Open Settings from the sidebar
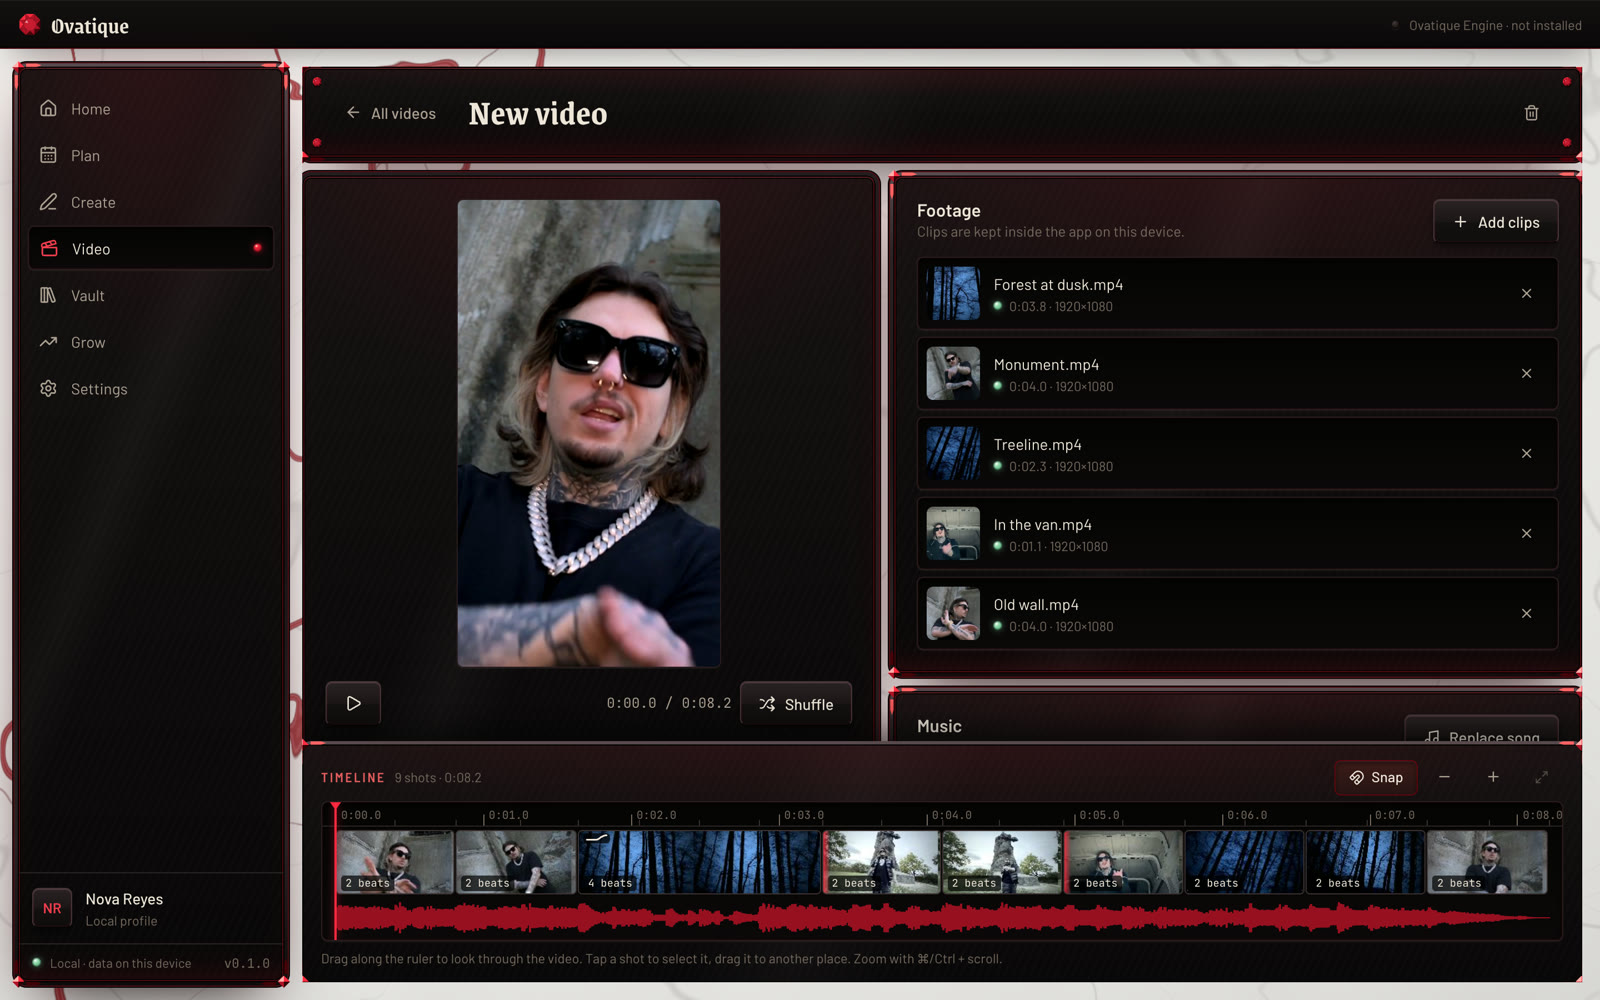Screen dimensions: 1600x1000 tap(150, 389)
